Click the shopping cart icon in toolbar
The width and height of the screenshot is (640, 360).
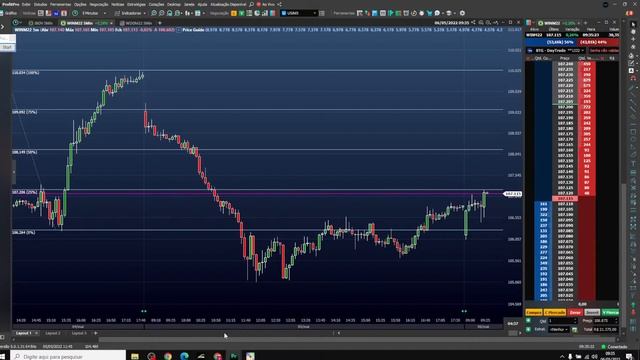pyautogui.click(x=429, y=13)
